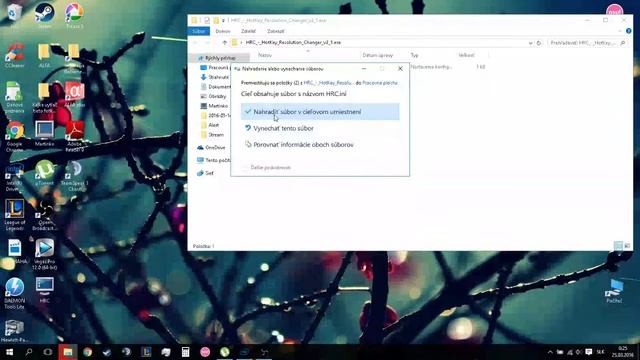
Task: Select Dokumenty in the navigation pane
Action: [x=216, y=87]
